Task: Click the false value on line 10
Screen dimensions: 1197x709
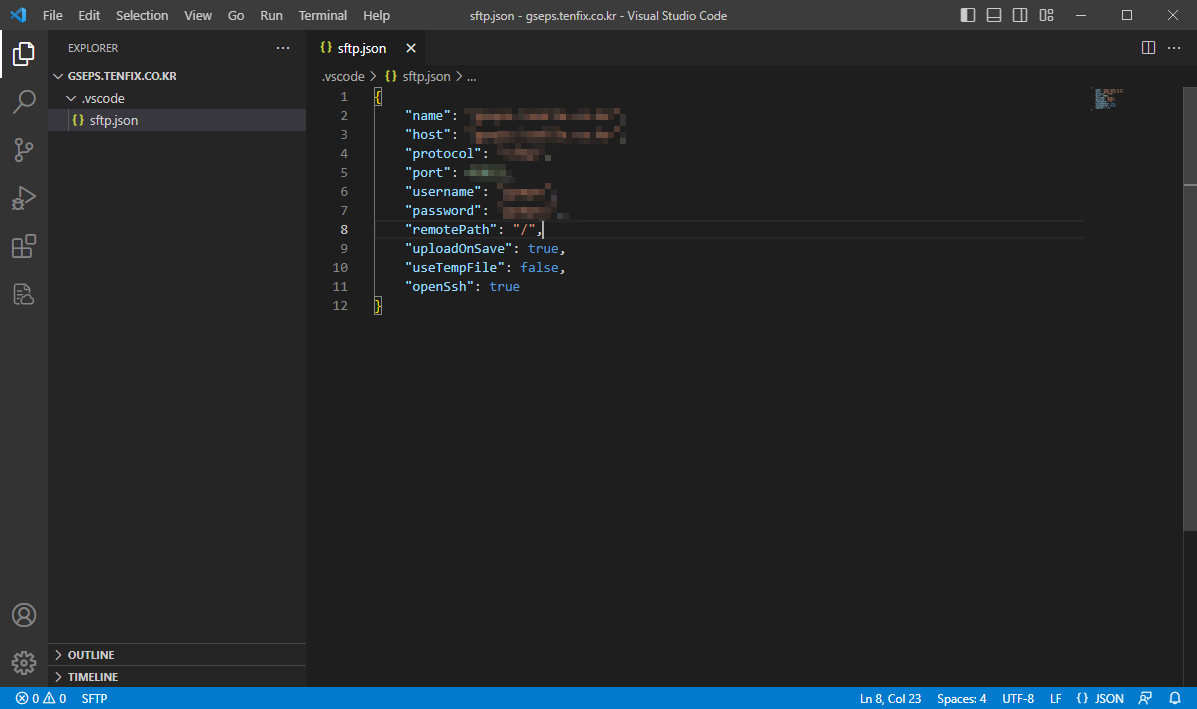Action: pyautogui.click(x=539, y=268)
